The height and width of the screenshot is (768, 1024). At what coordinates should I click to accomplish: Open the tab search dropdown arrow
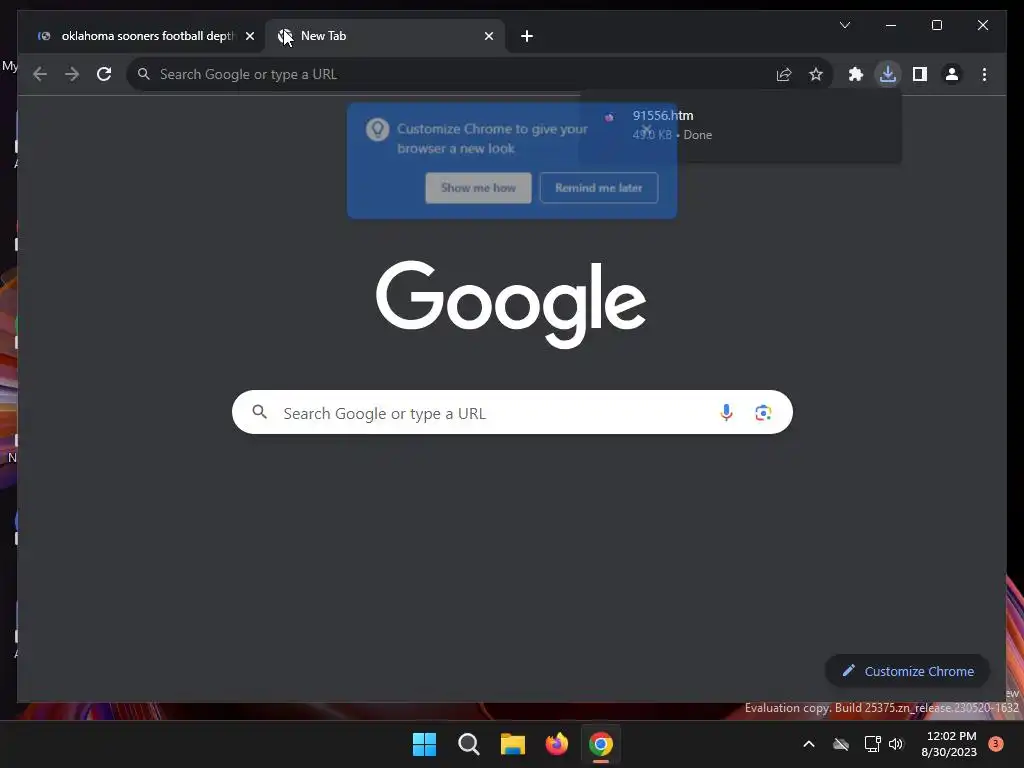point(845,25)
